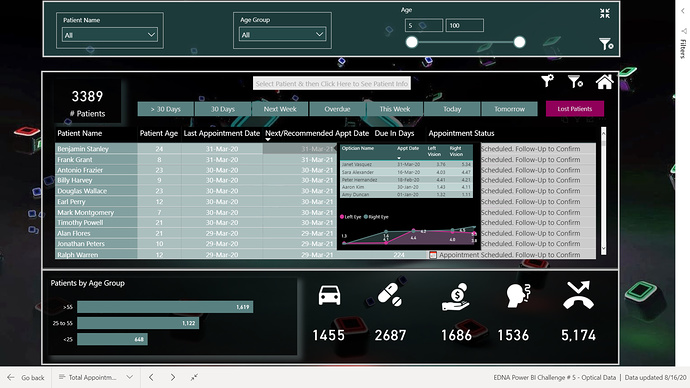Click the Right Eye legend entry
Screen dimensions: 690x388
pos(376,217)
